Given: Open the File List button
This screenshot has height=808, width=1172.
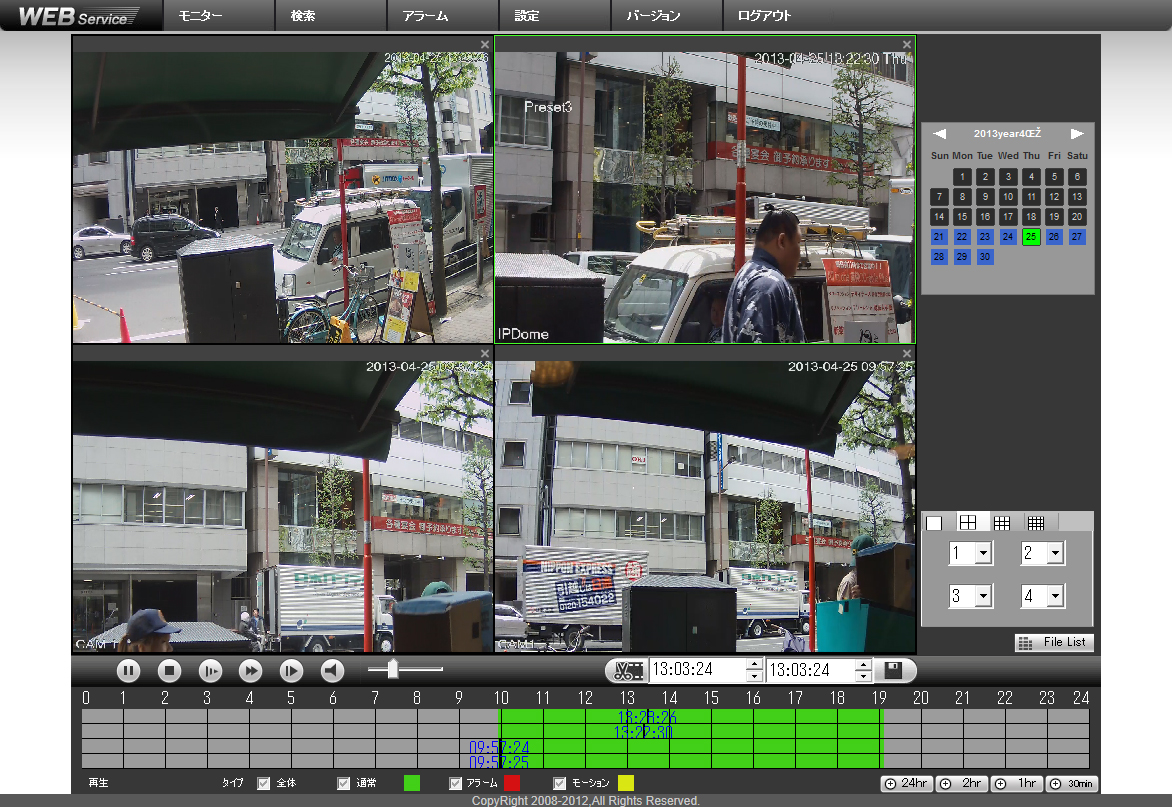Looking at the screenshot, I should coord(1054,643).
